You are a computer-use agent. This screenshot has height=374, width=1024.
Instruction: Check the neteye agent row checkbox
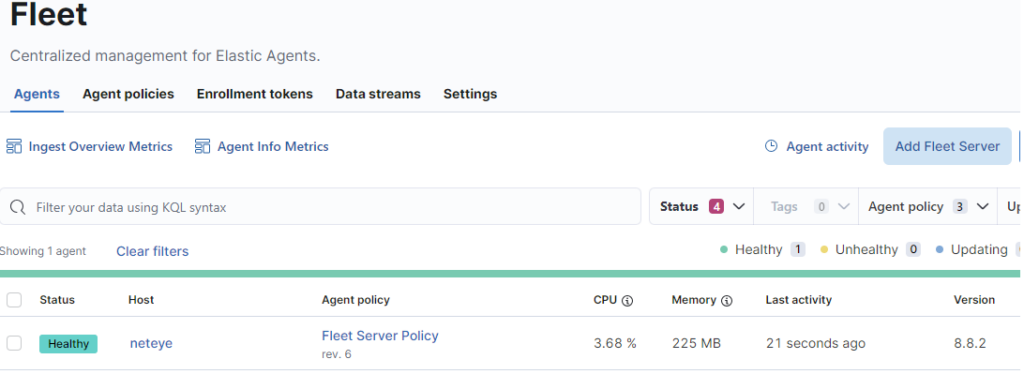(14, 343)
